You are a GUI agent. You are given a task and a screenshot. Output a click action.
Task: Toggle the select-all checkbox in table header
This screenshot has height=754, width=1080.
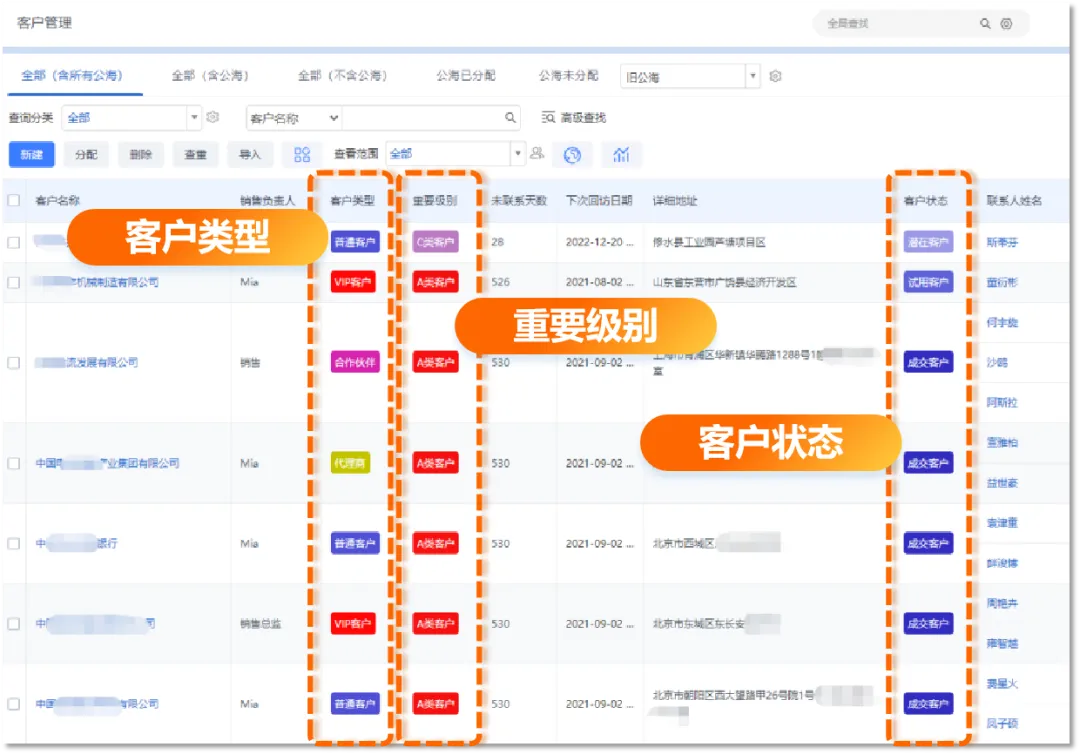(x=14, y=201)
